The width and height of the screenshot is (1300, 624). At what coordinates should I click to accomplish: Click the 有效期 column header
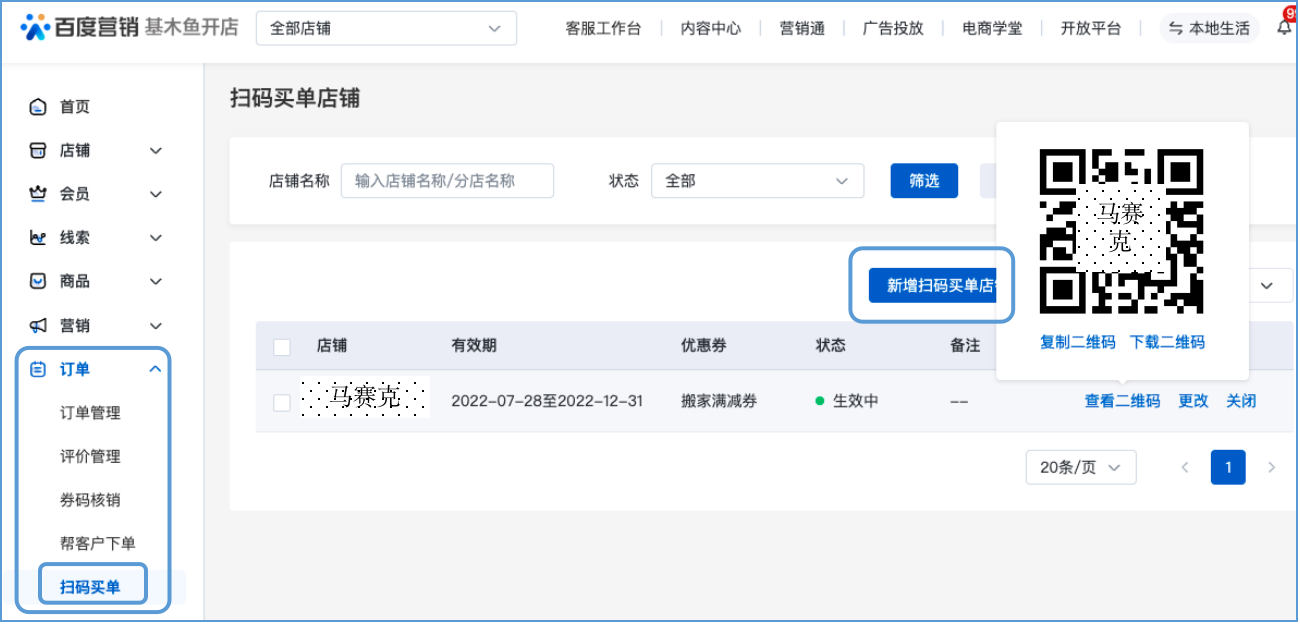coord(474,345)
